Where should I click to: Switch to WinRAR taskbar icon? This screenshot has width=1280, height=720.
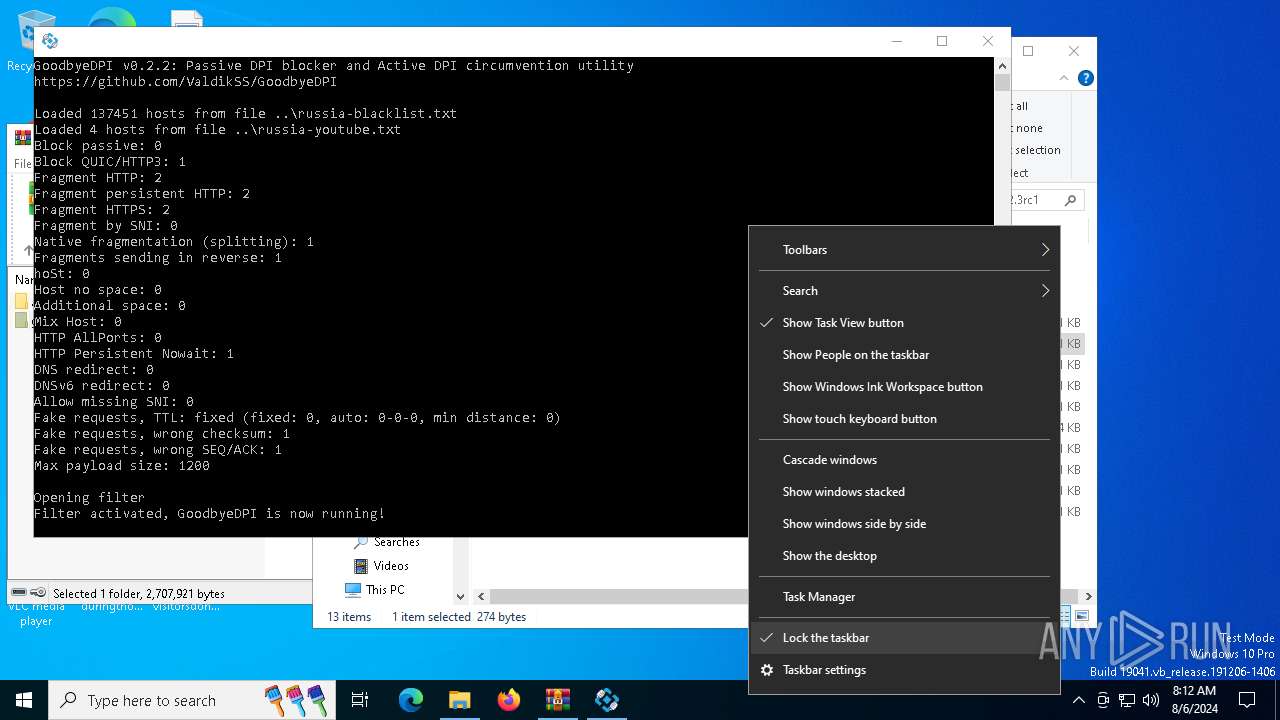coord(557,700)
